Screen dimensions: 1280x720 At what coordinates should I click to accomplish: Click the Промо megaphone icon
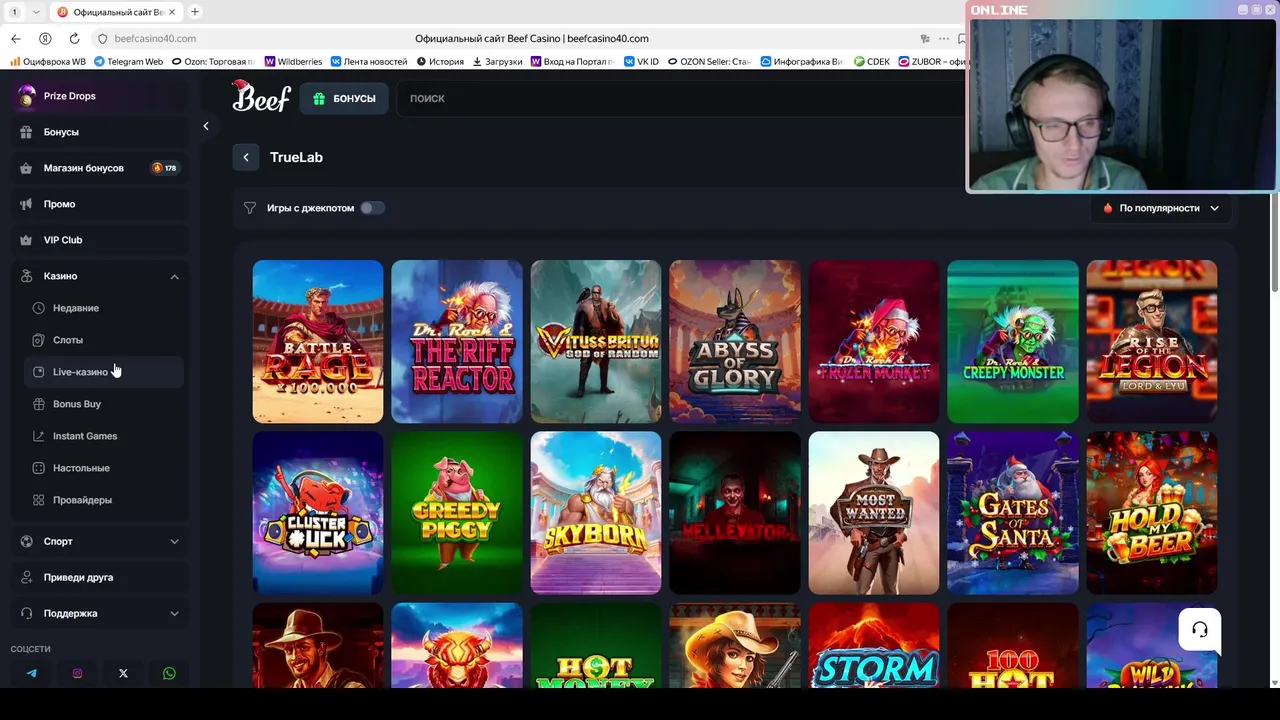tap(26, 204)
